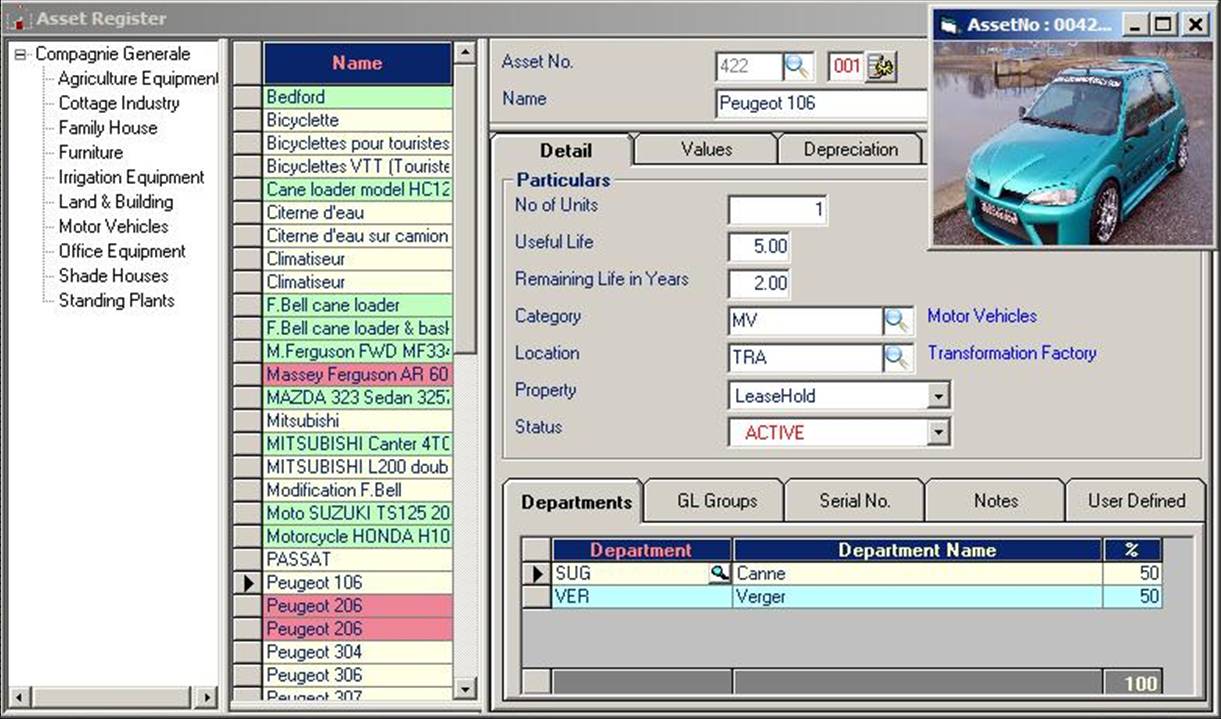This screenshot has height=719, width=1221.
Task: Maximize the AssetNo picture window
Action: click(x=1162, y=25)
